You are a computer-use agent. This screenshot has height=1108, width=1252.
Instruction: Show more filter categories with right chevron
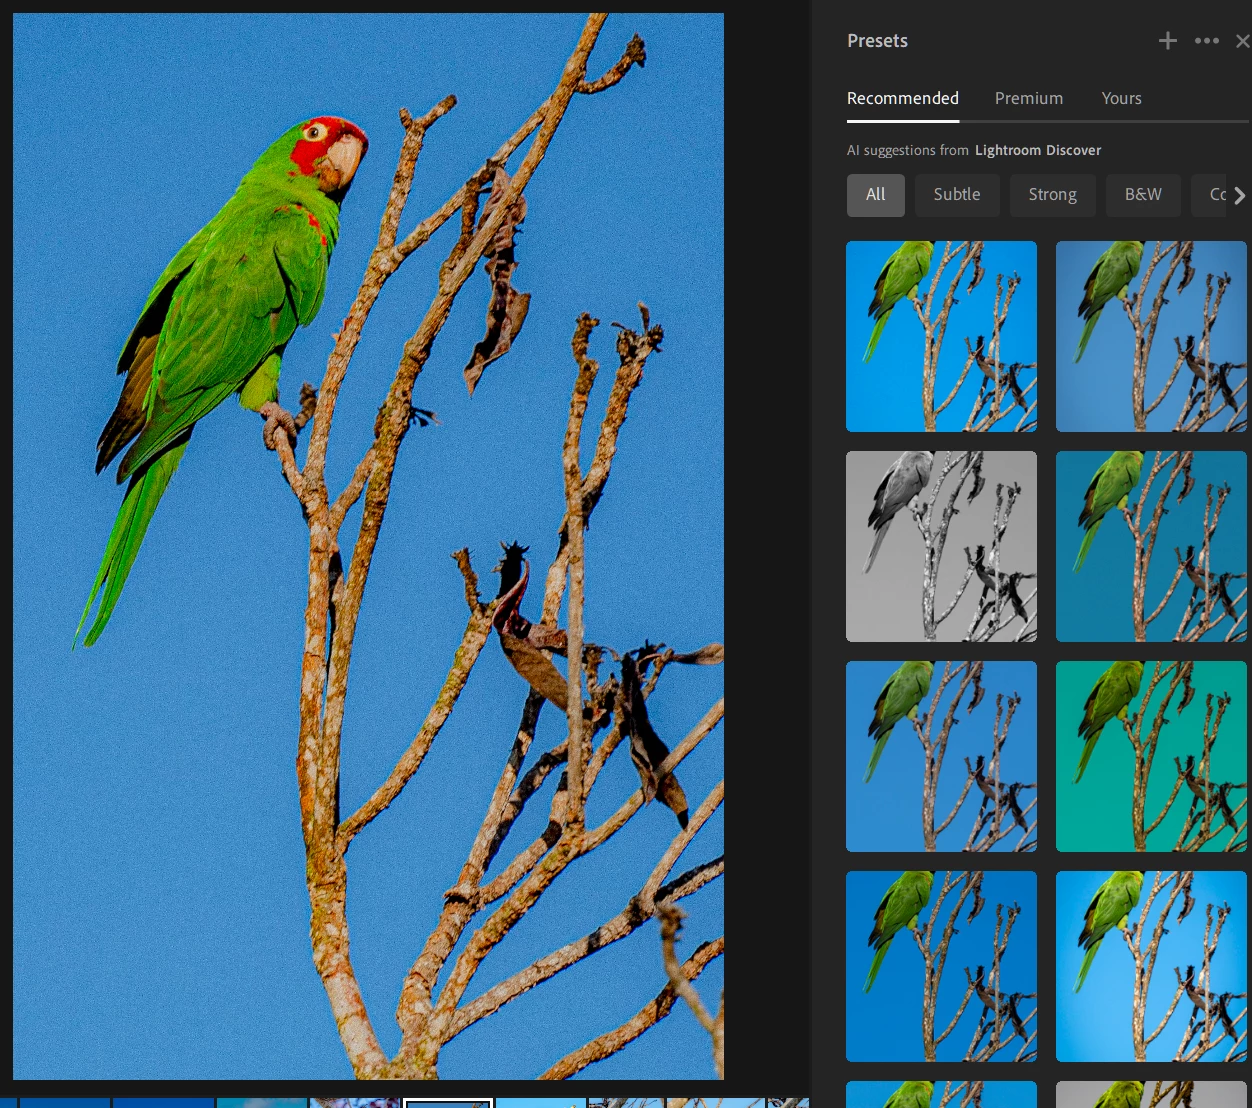pos(1240,195)
